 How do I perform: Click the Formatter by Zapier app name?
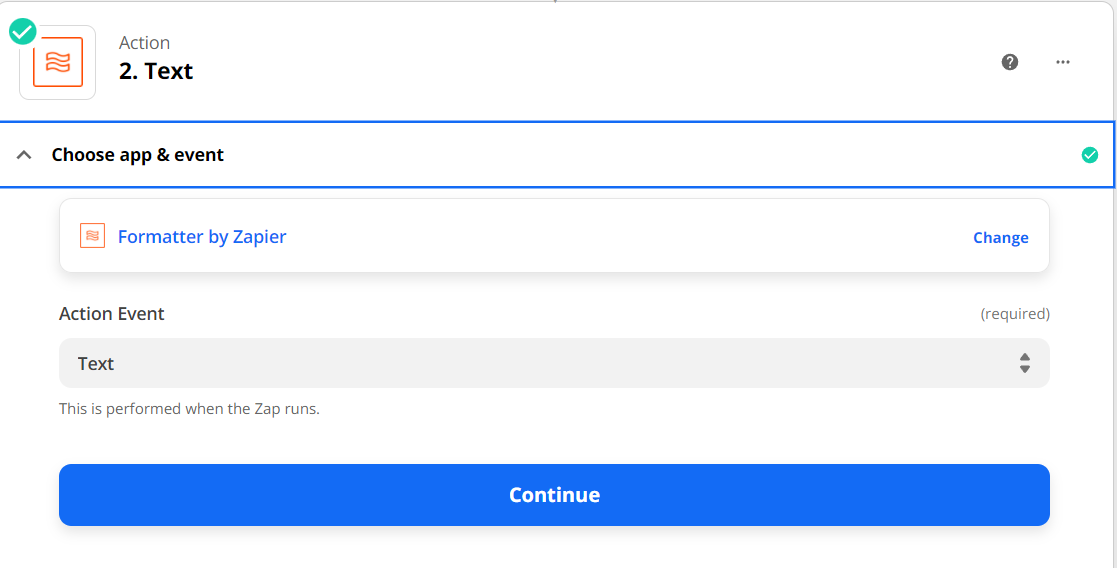pos(202,237)
